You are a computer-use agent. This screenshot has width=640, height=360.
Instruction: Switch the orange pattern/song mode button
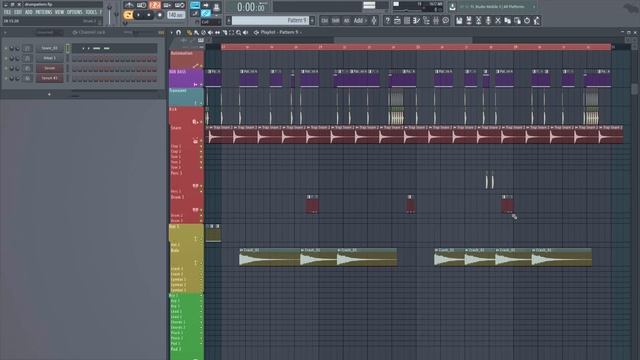point(128,15)
